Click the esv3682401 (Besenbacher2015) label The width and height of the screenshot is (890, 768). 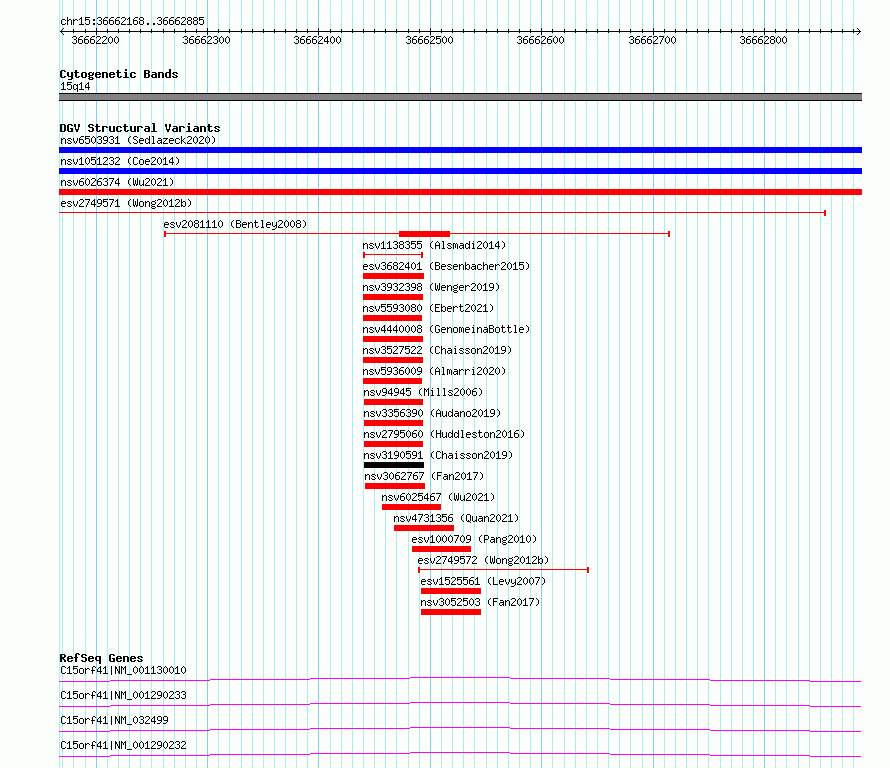pos(446,266)
